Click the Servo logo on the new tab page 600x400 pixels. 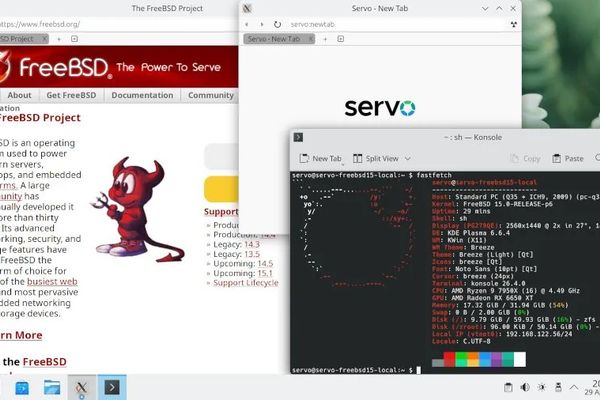click(380, 108)
